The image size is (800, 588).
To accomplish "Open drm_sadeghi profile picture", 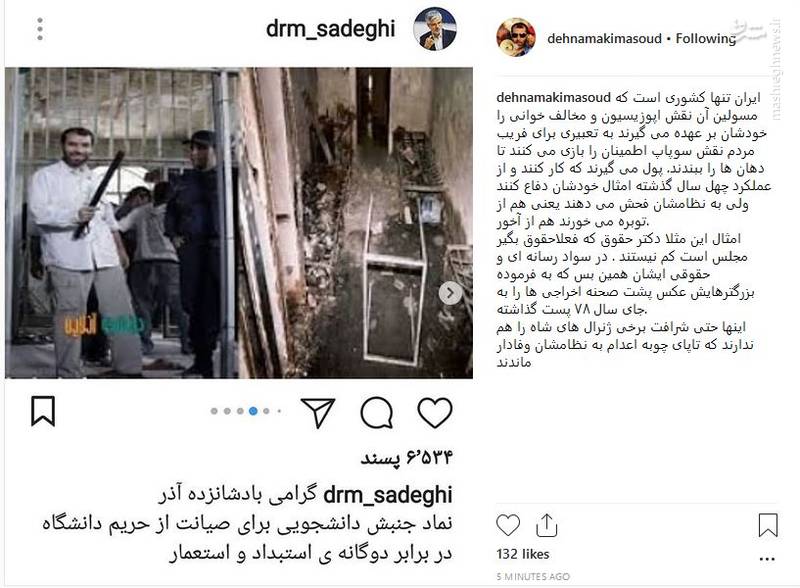I will 435,29.
